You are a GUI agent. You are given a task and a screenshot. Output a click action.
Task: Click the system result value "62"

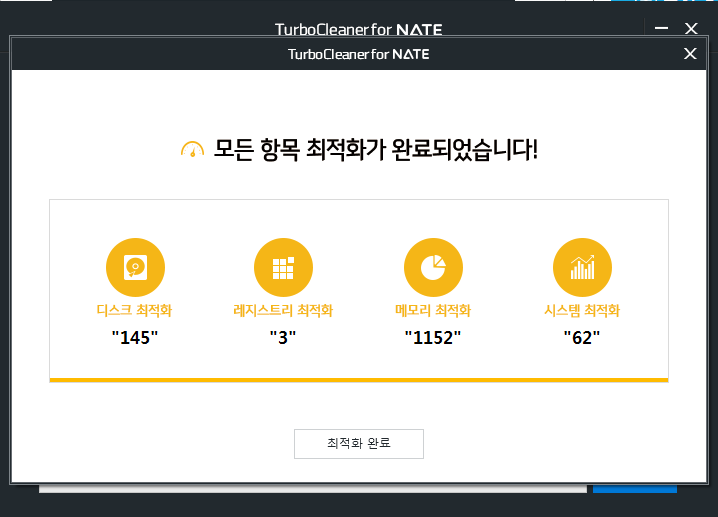[x=582, y=337]
